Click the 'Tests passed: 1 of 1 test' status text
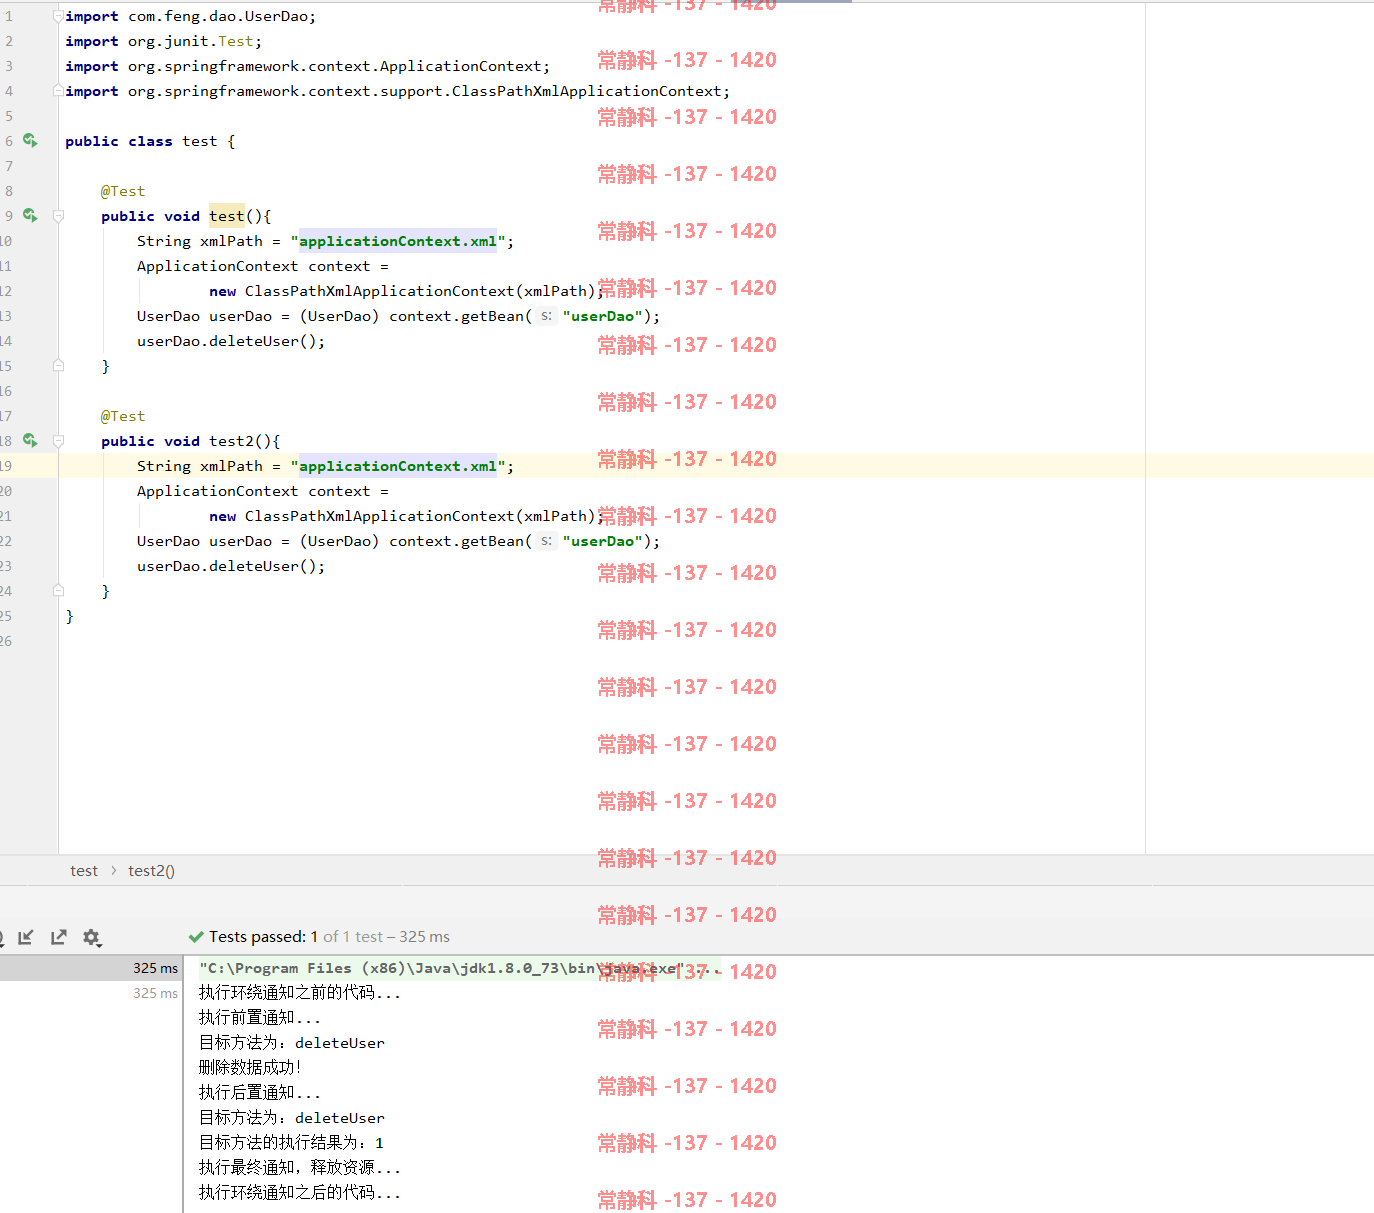 [x=329, y=937]
